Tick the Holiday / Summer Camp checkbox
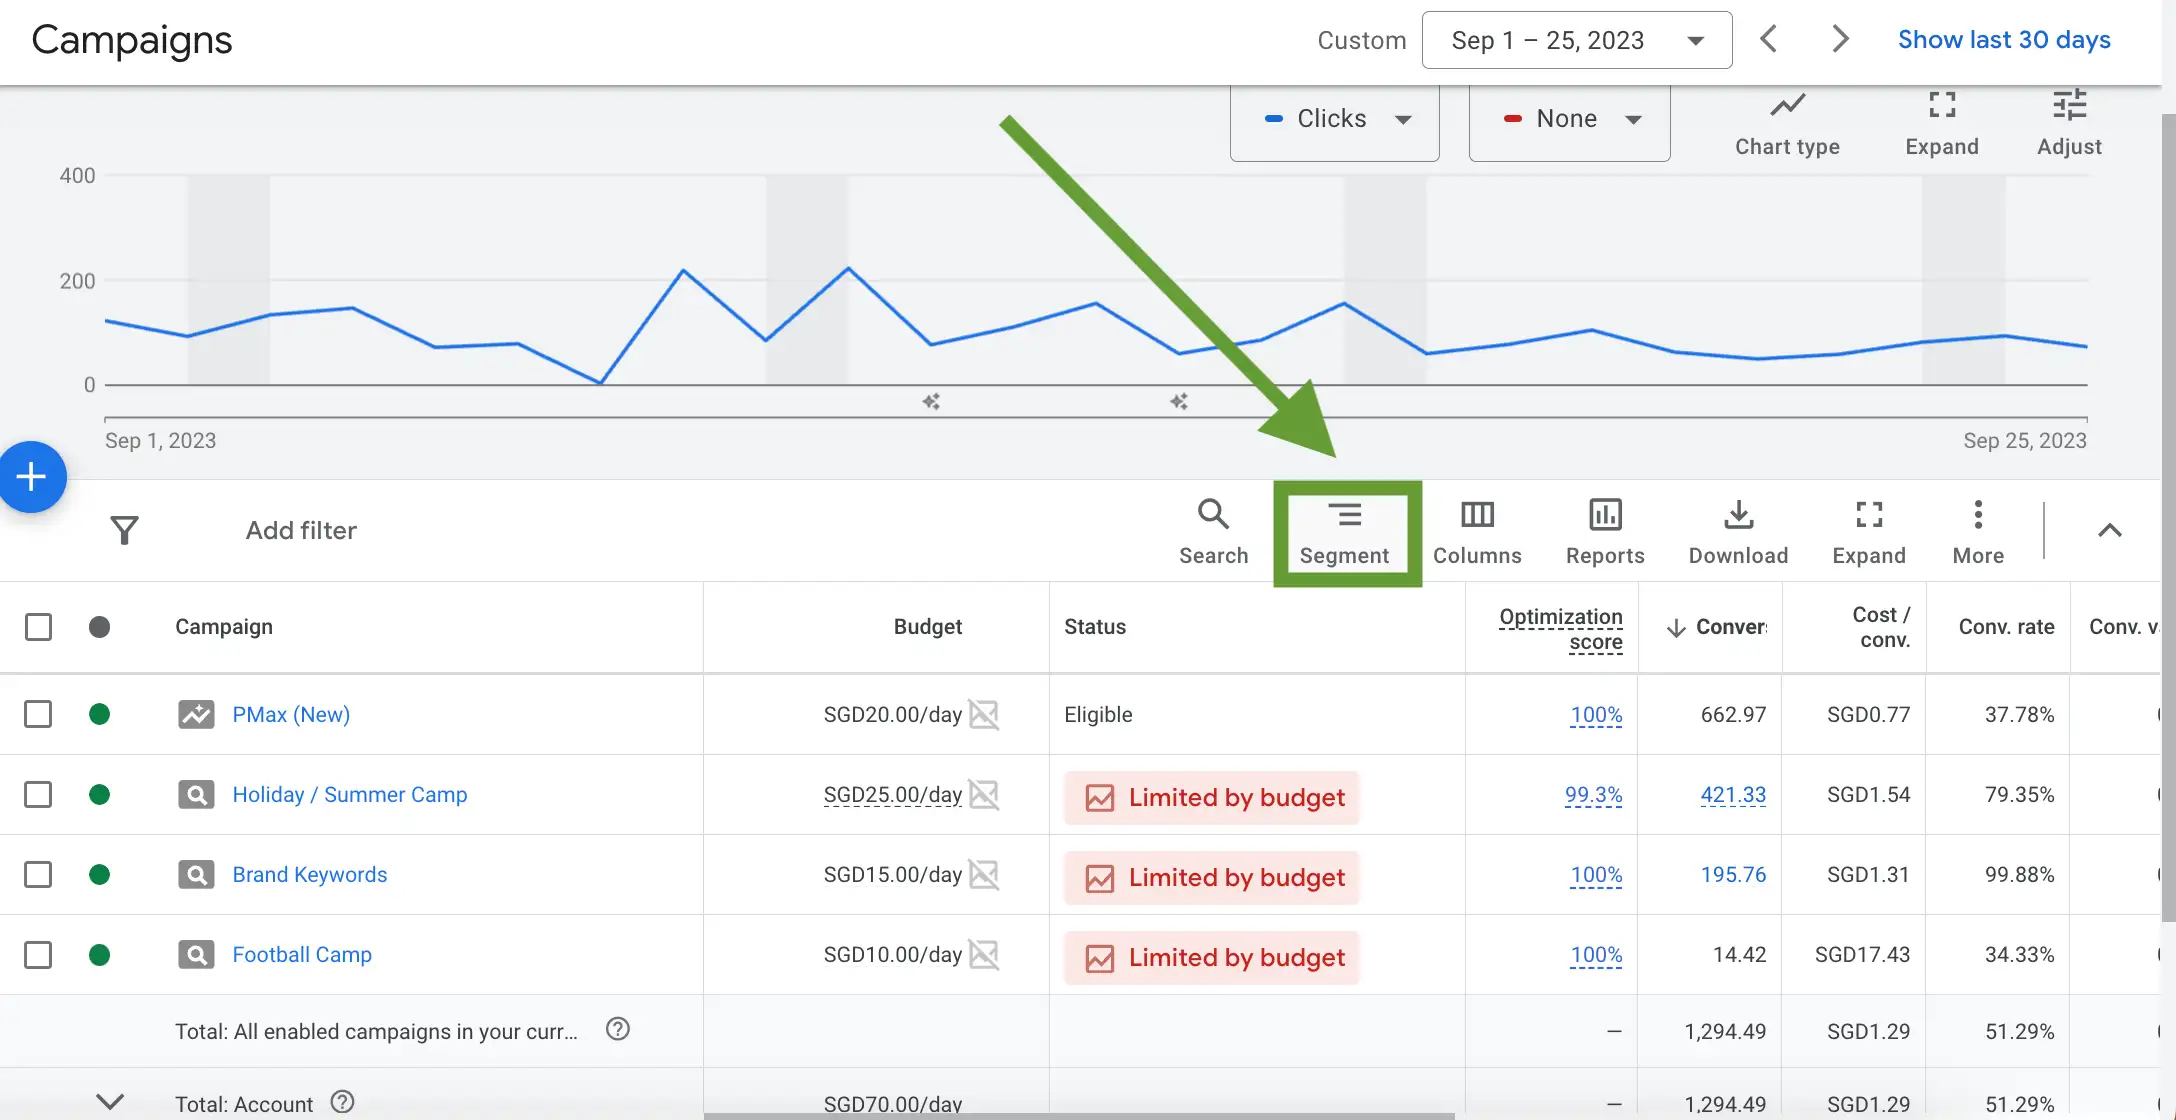The image size is (2176, 1120). [x=38, y=794]
